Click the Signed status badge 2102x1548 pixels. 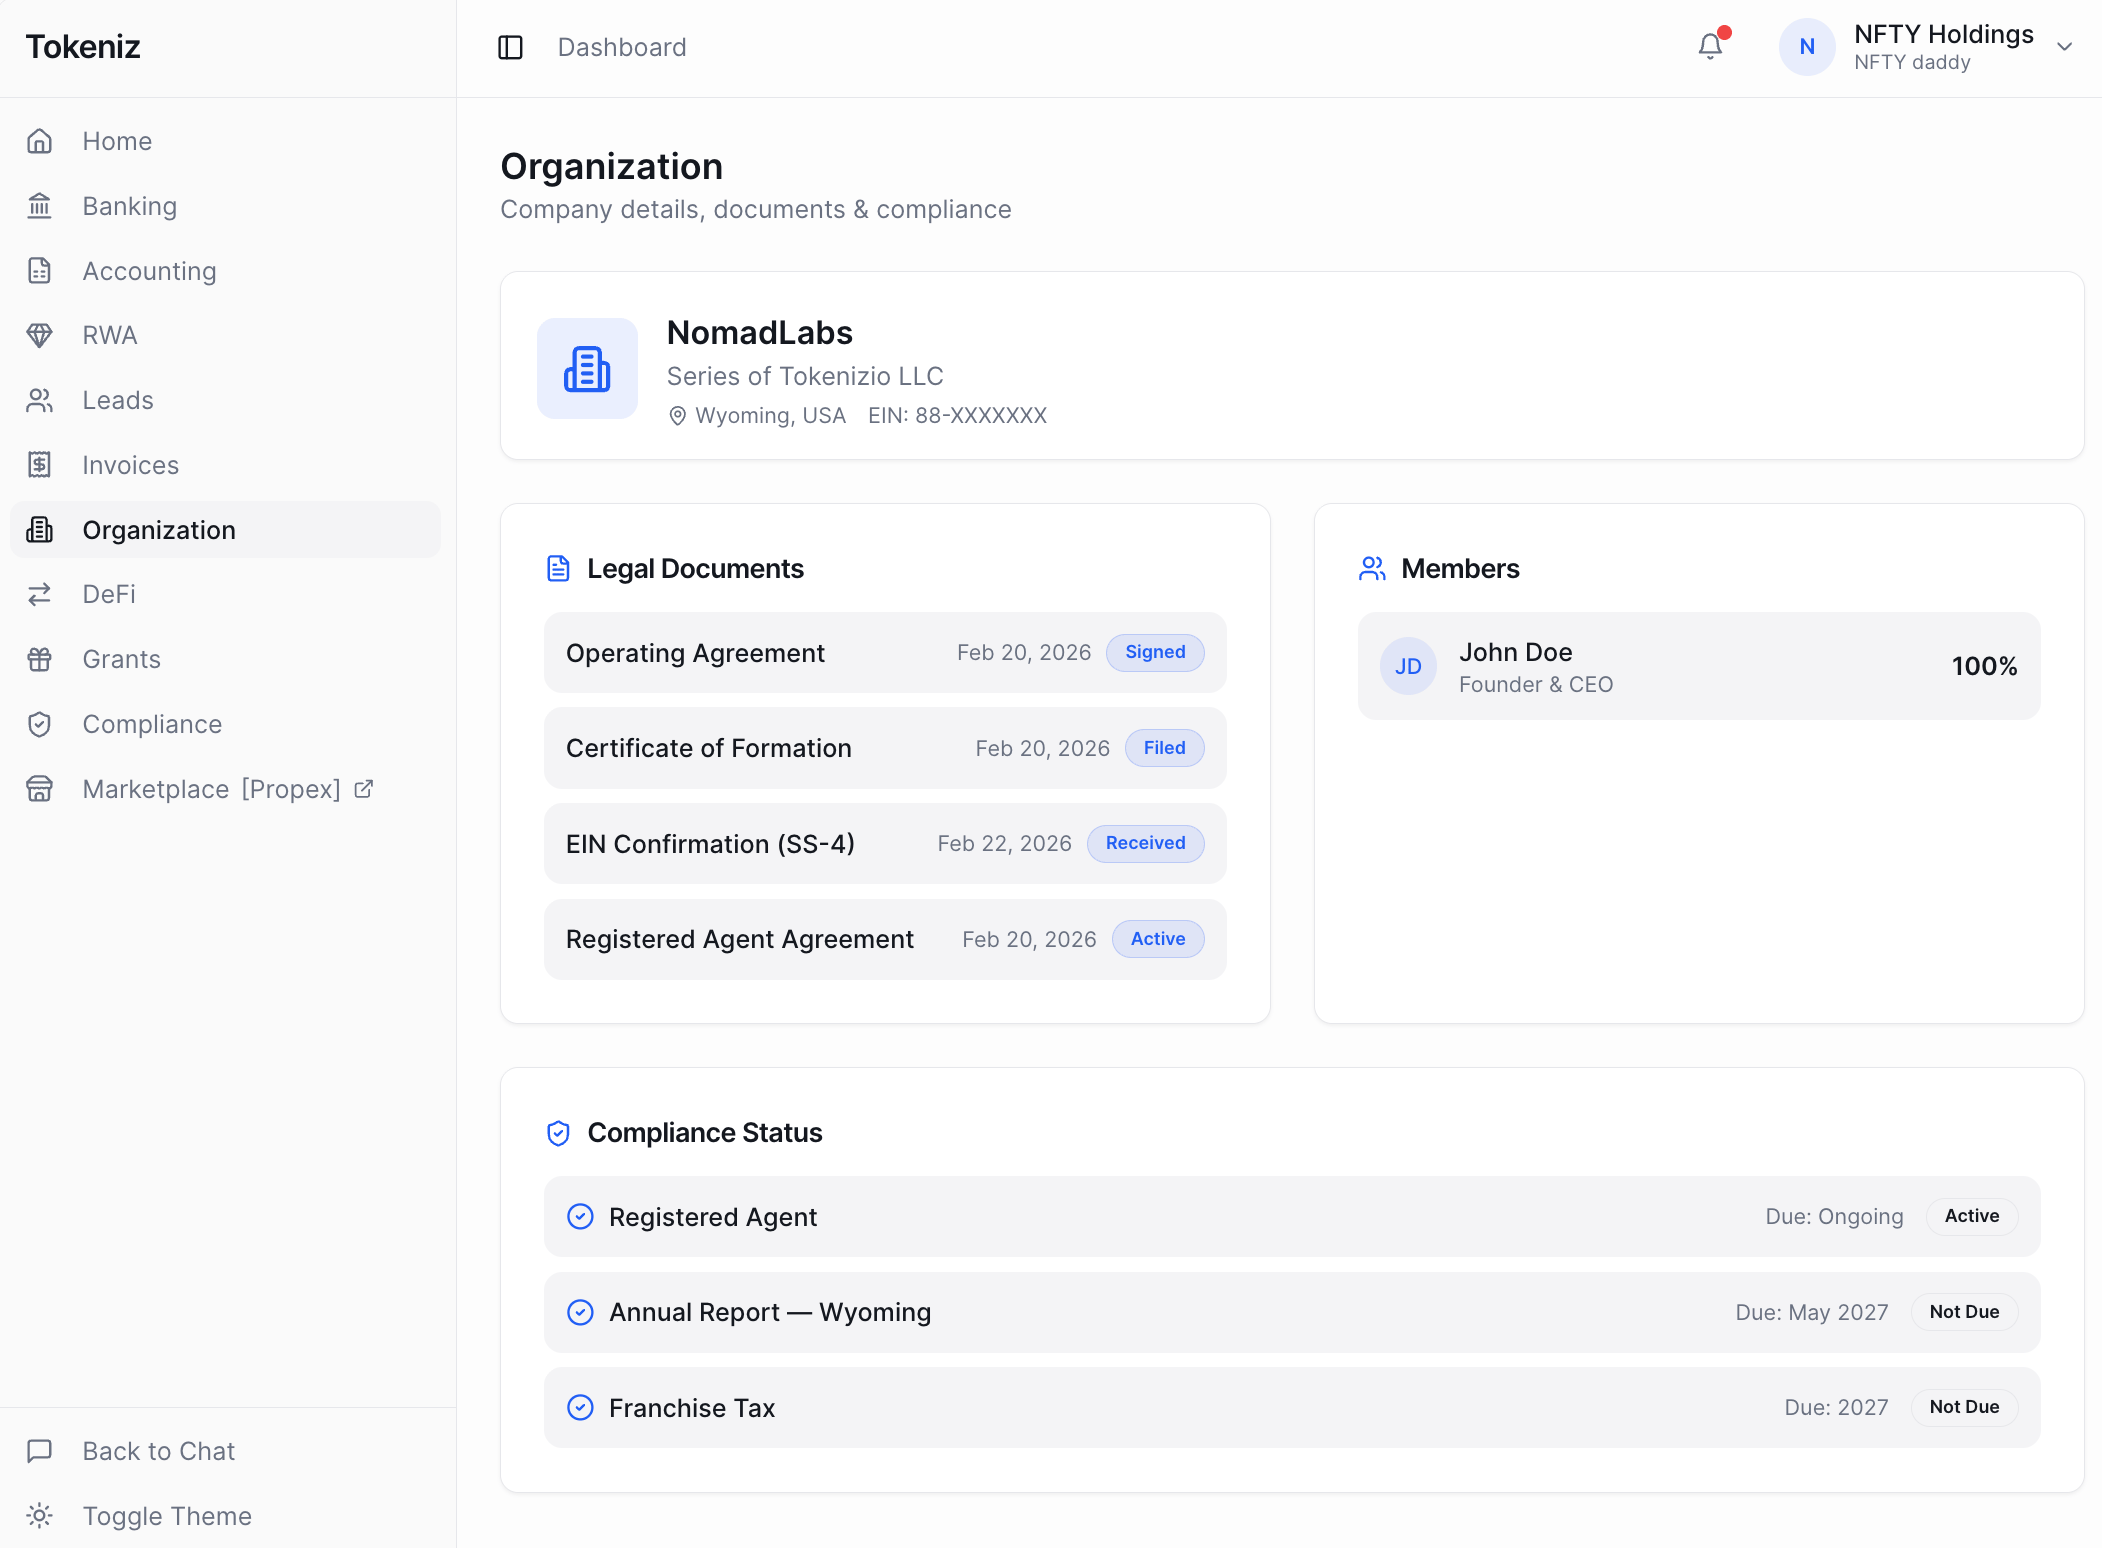pyautogui.click(x=1154, y=652)
